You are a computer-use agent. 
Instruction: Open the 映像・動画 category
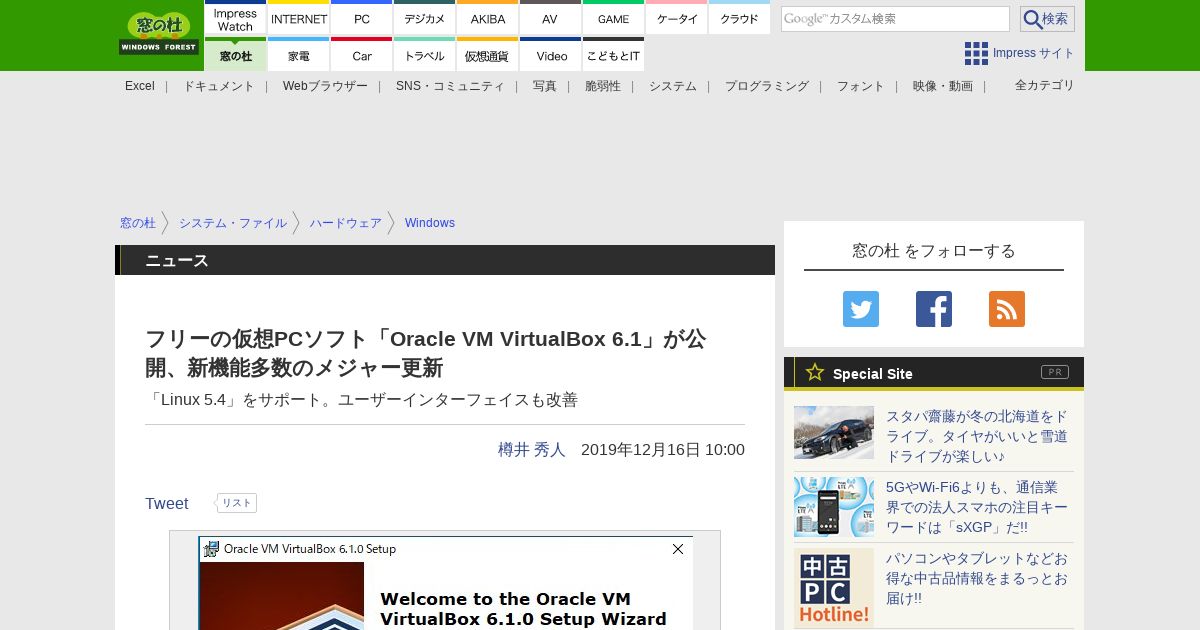click(x=943, y=86)
